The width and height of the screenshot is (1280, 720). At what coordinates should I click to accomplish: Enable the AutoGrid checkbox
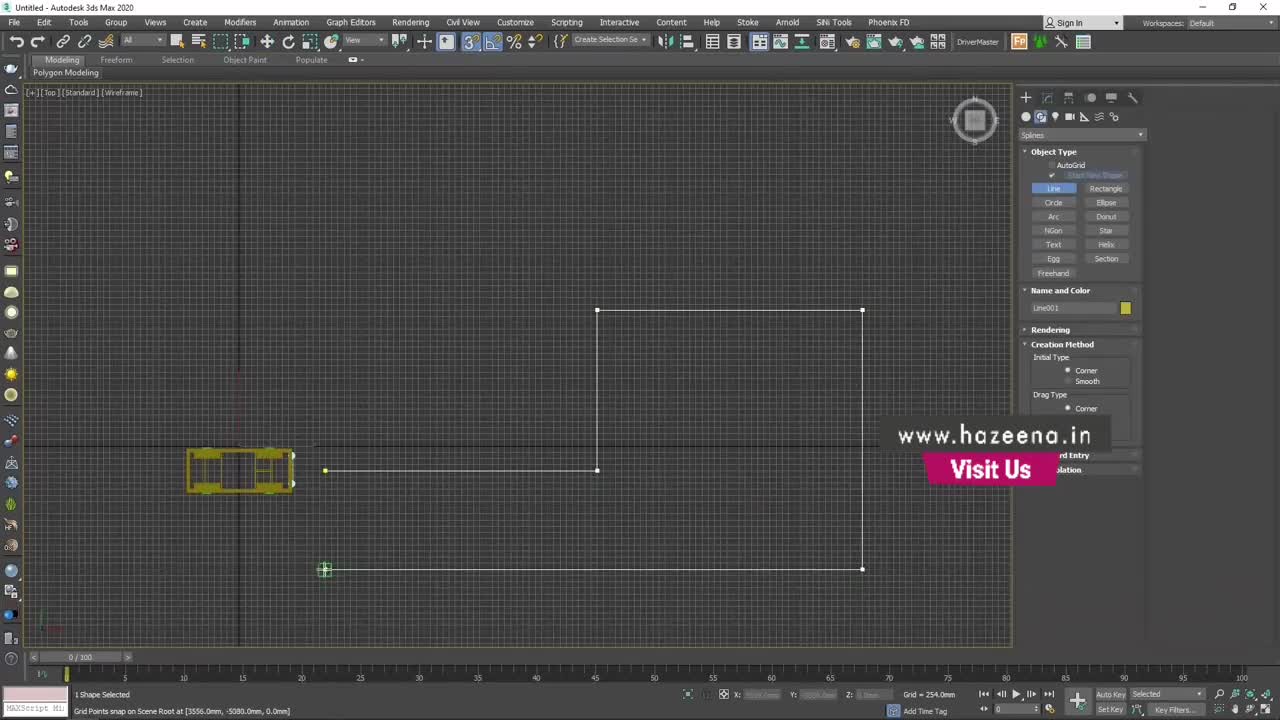pos(1051,165)
